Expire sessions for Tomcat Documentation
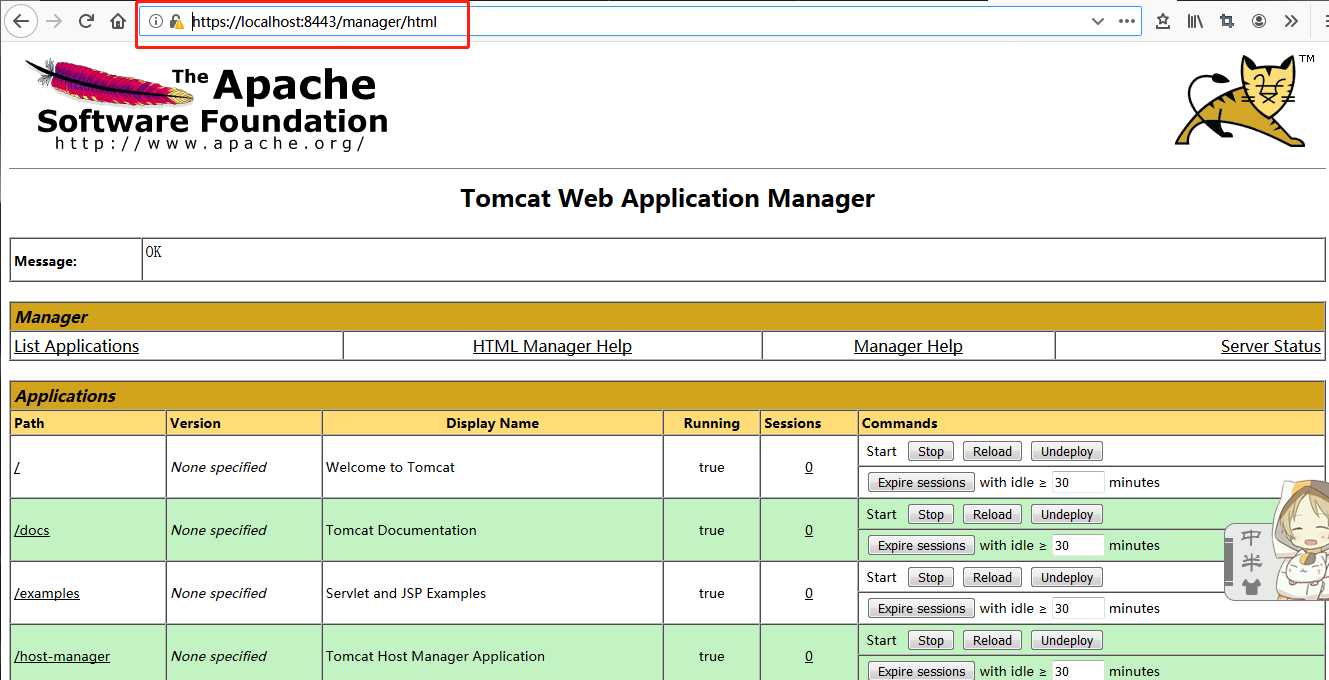Image resolution: width=1329 pixels, height=680 pixels. 921,546
